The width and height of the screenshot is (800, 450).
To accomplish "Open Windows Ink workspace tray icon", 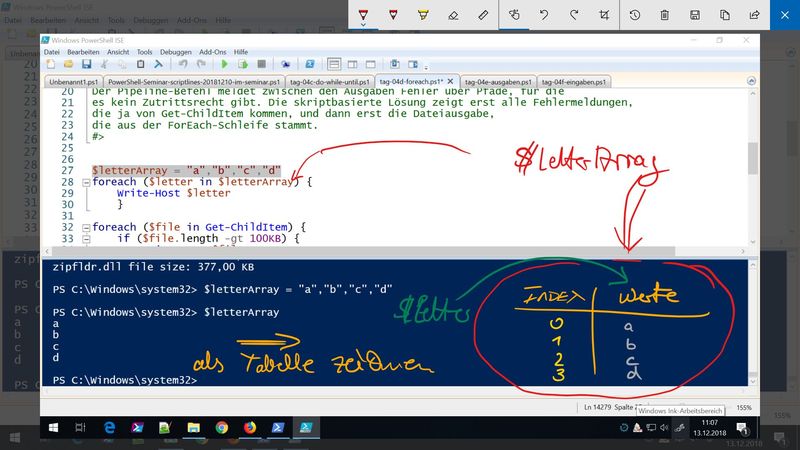I will click(x=680, y=428).
